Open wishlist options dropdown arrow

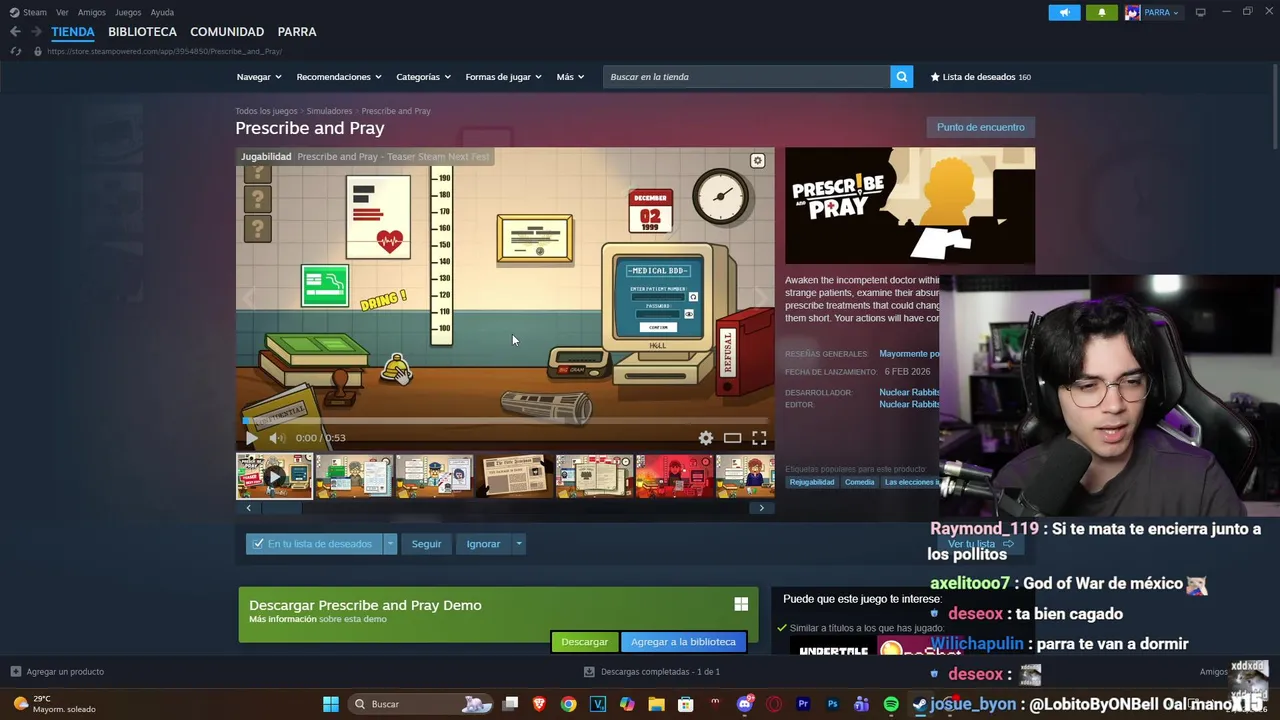390,544
